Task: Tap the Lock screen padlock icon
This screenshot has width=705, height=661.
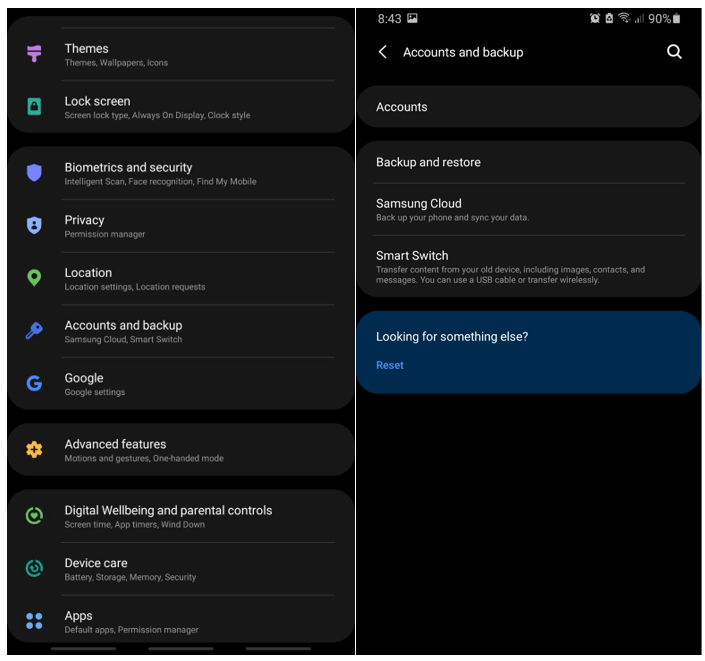Action: click(x=34, y=107)
